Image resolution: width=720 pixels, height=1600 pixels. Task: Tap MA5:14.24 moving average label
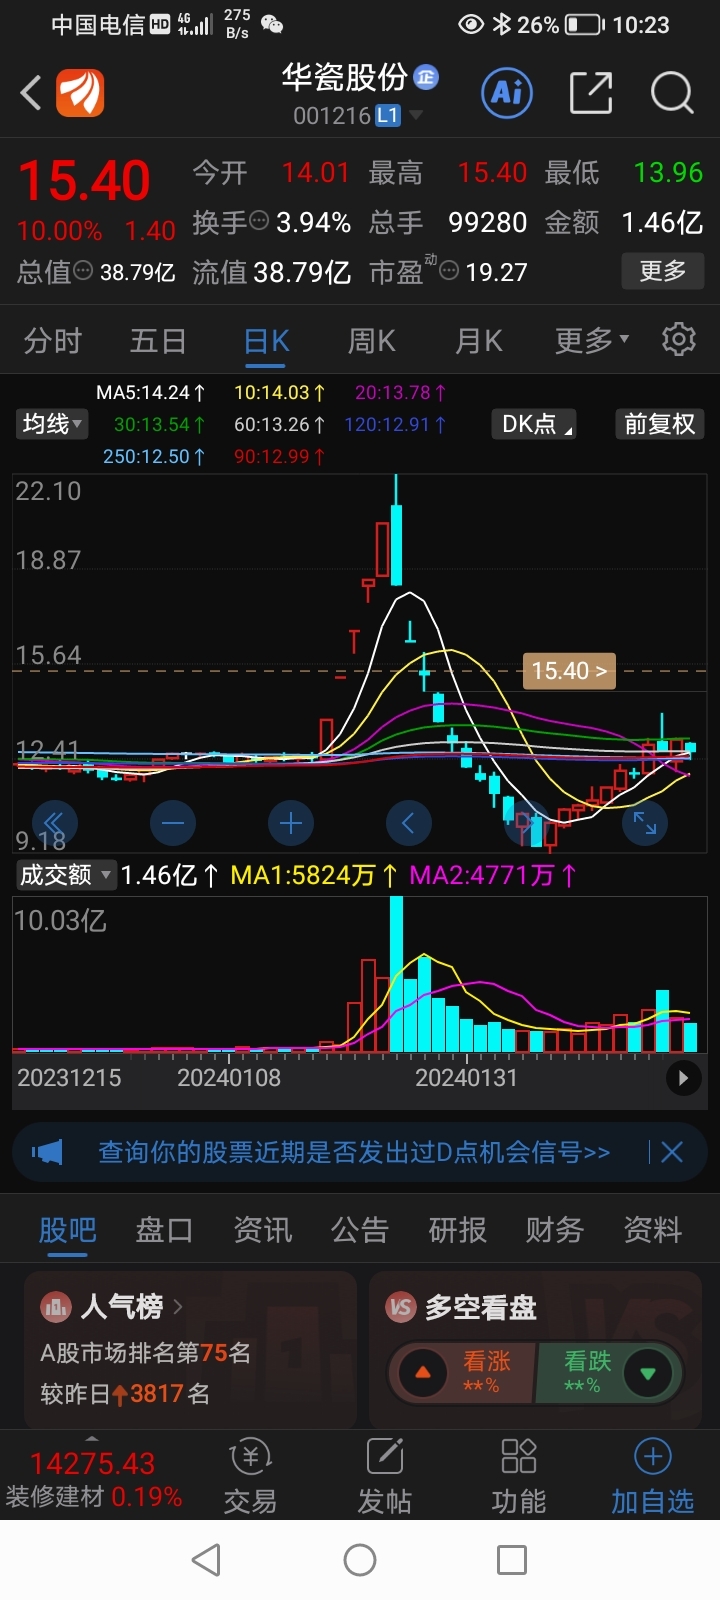point(151,393)
